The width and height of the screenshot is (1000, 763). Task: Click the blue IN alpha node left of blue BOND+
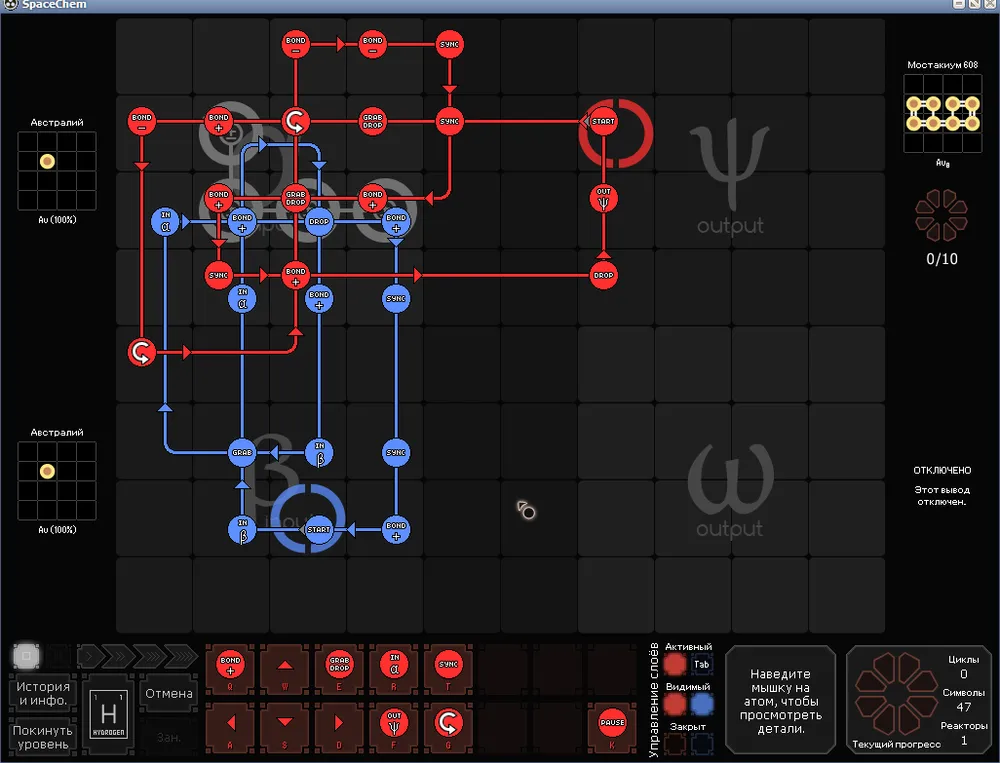click(x=165, y=221)
